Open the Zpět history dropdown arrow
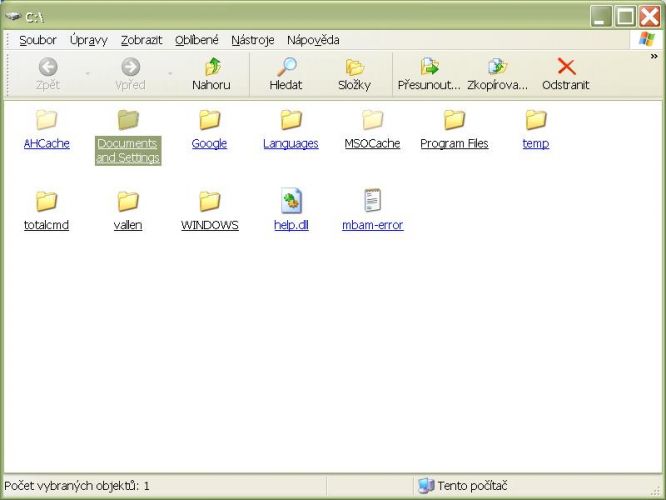Viewport: 666px width, 500px height. (88, 73)
